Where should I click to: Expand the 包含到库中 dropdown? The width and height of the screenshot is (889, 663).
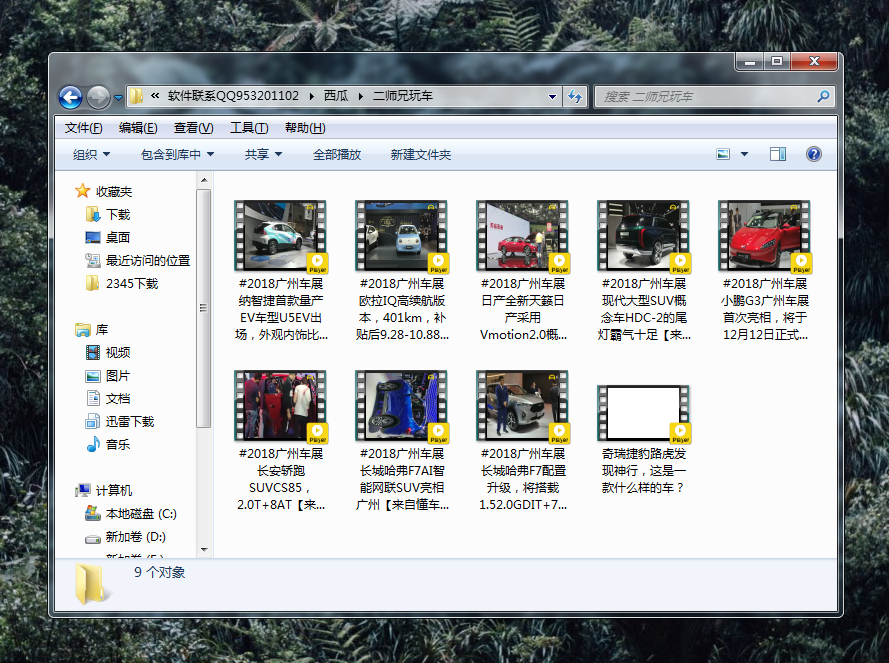click(x=177, y=155)
